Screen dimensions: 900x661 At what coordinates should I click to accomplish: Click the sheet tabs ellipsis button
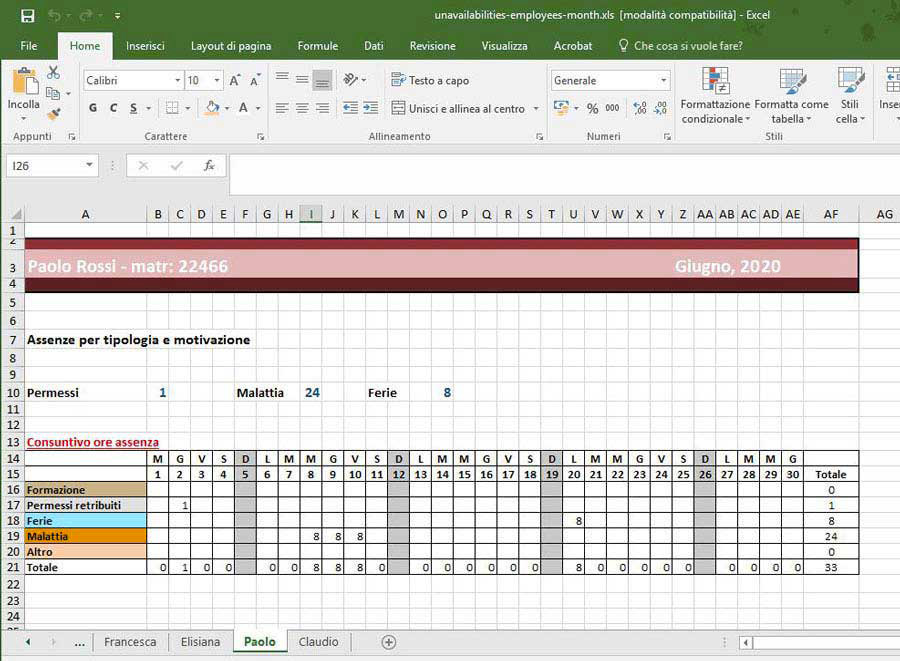[x=80, y=643]
